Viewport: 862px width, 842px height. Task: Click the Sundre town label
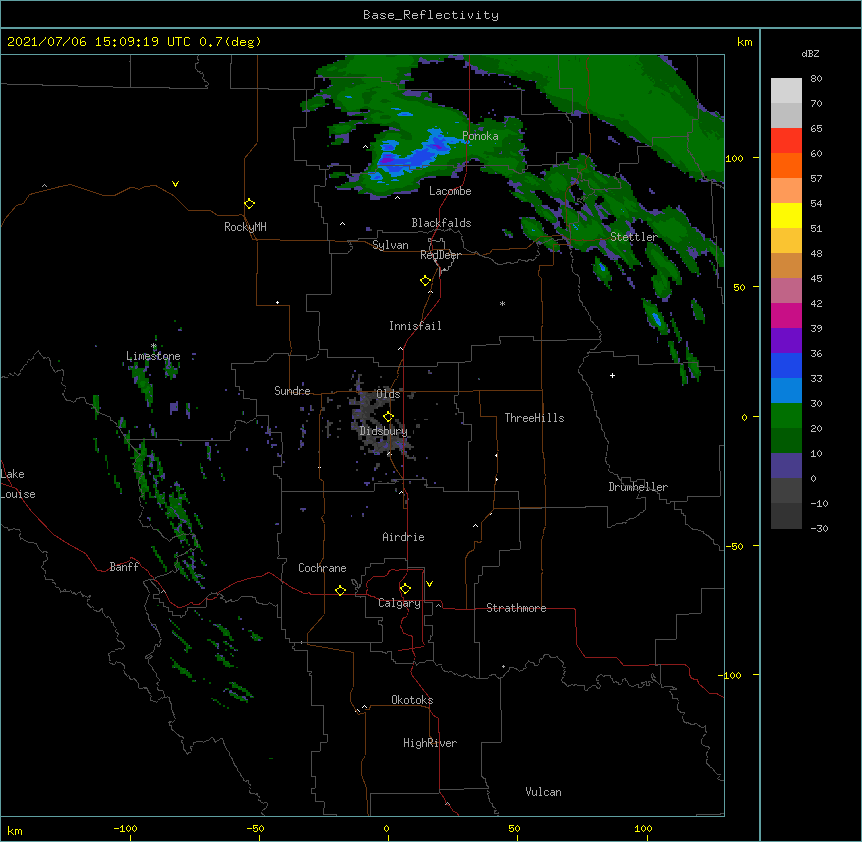tap(292, 391)
